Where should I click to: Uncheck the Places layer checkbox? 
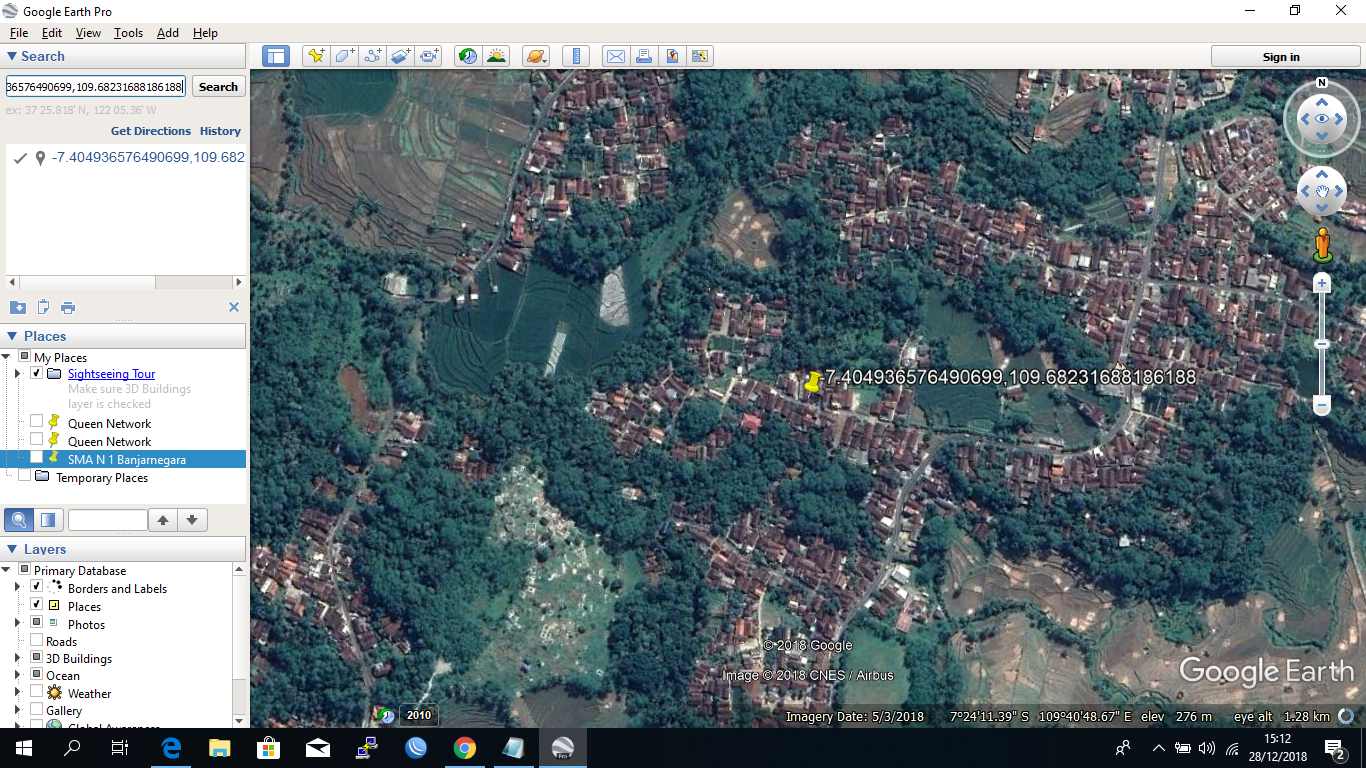click(37, 605)
